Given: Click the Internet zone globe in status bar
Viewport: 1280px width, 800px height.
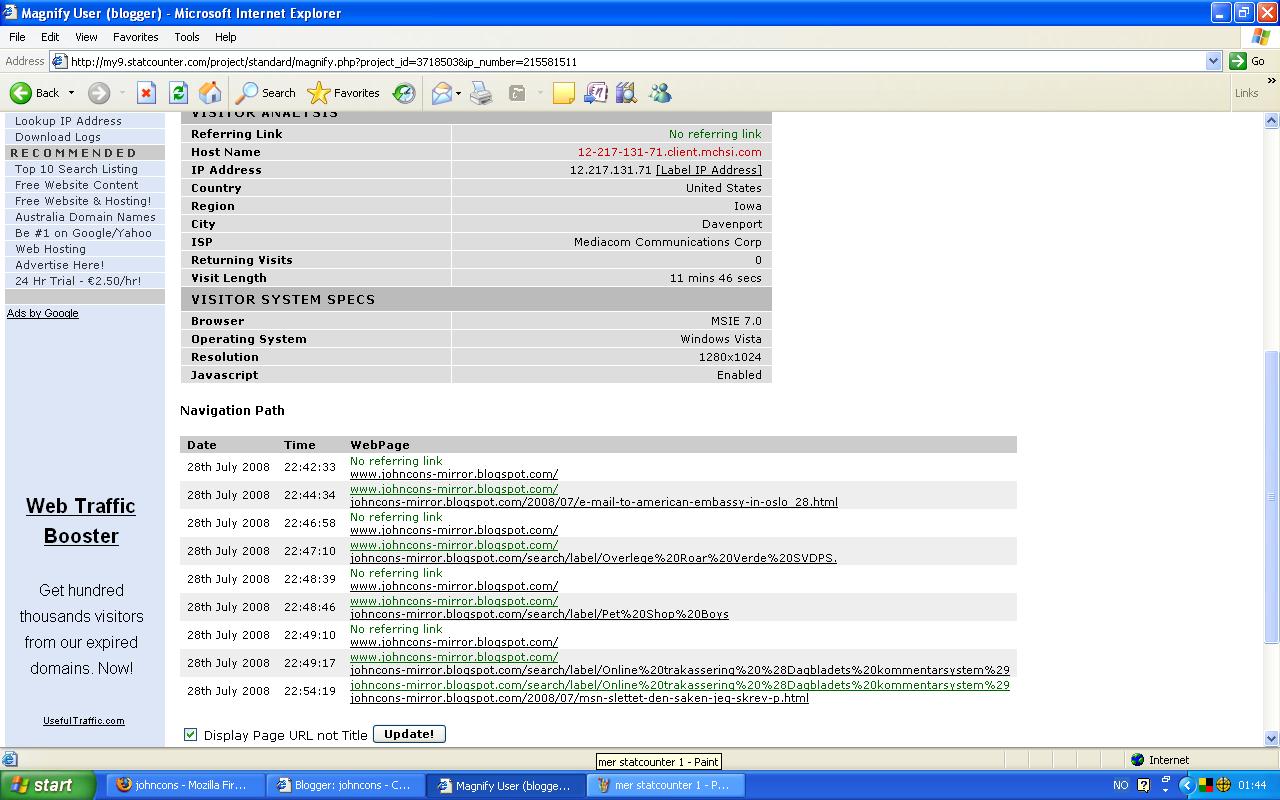Looking at the screenshot, I should click(1137, 760).
